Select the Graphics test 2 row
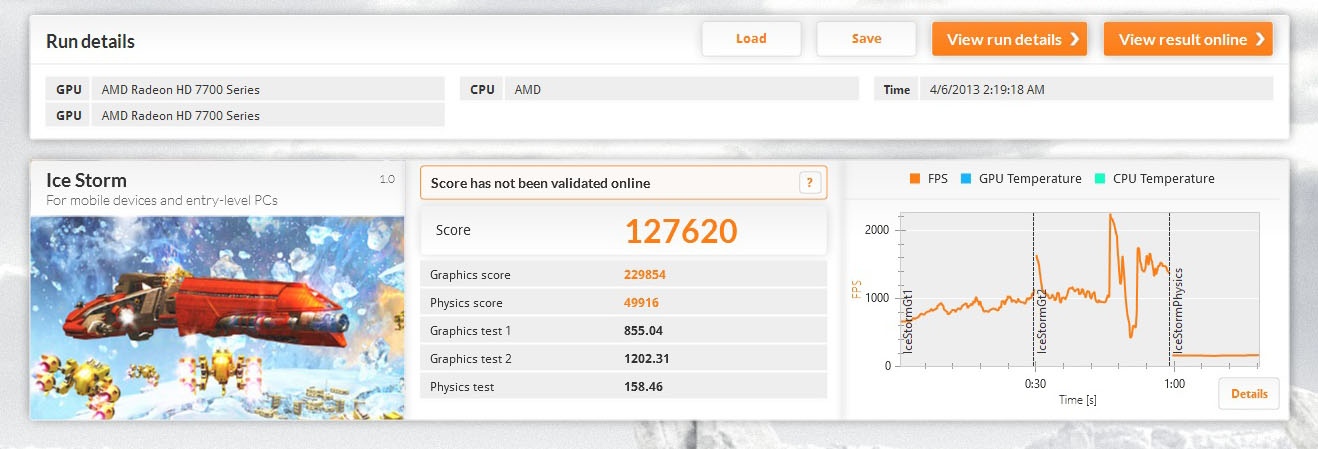Screen dimensions: 1318x449 tap(624, 358)
